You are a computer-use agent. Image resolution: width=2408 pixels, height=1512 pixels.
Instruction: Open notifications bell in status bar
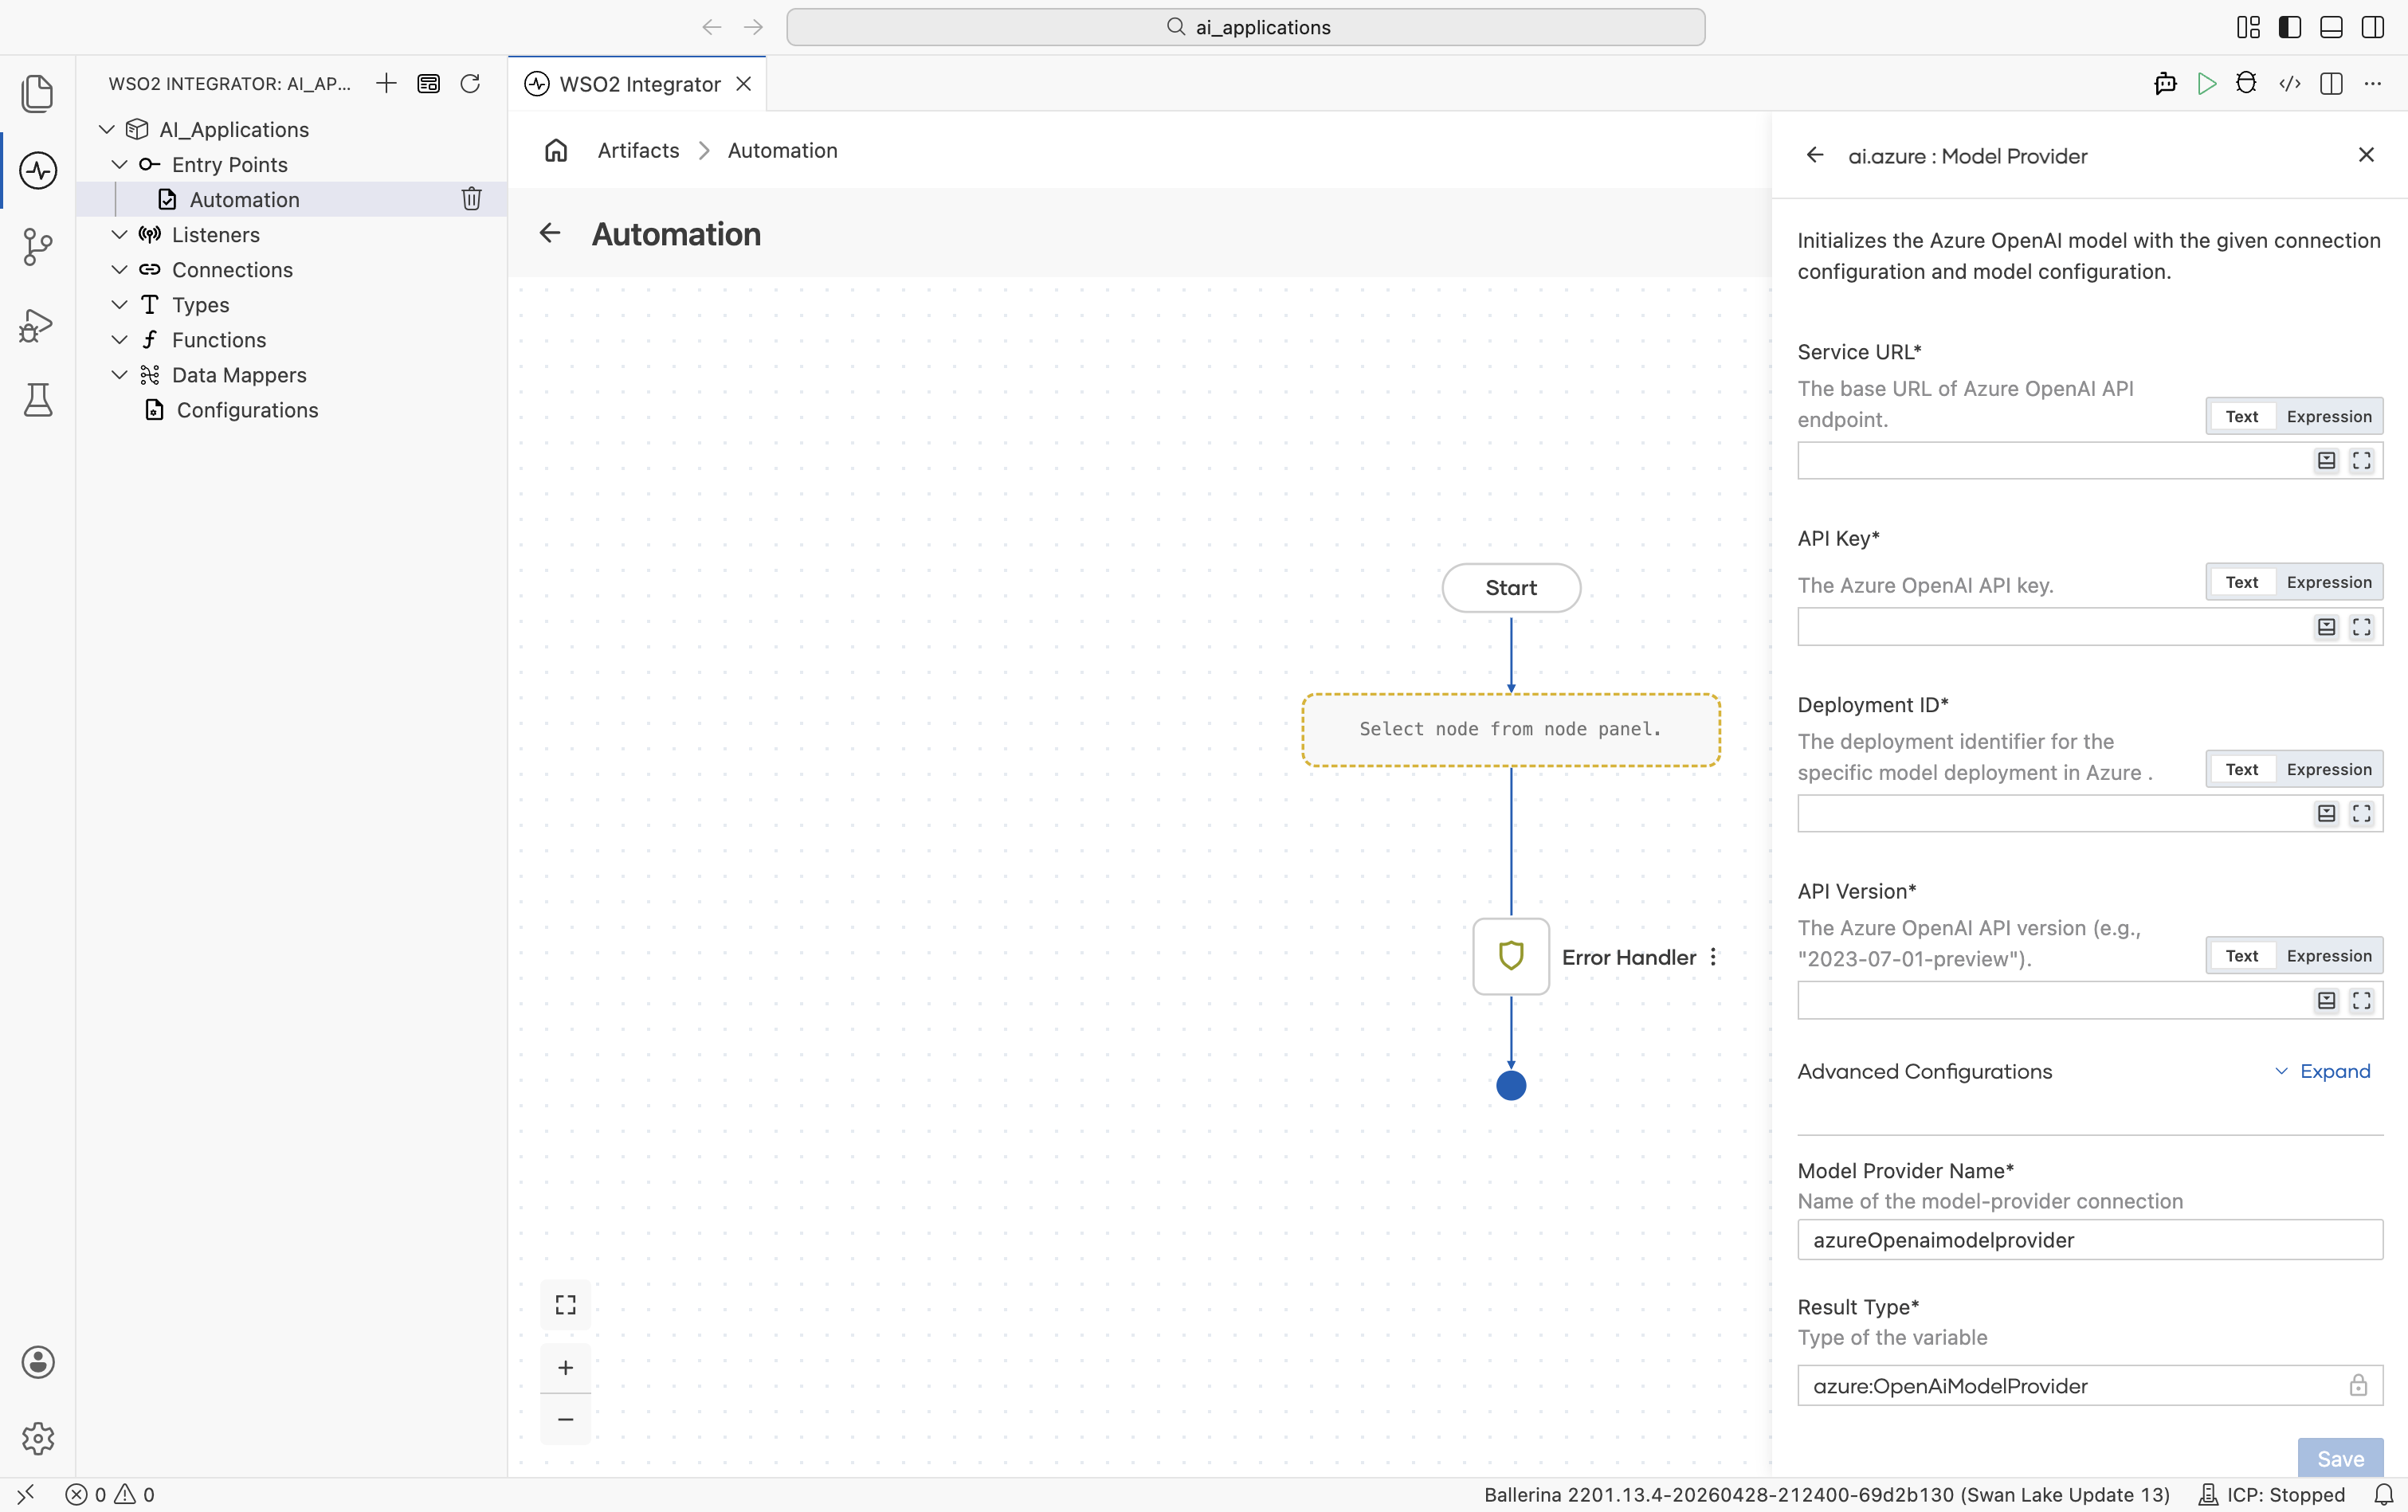pos(2384,1494)
